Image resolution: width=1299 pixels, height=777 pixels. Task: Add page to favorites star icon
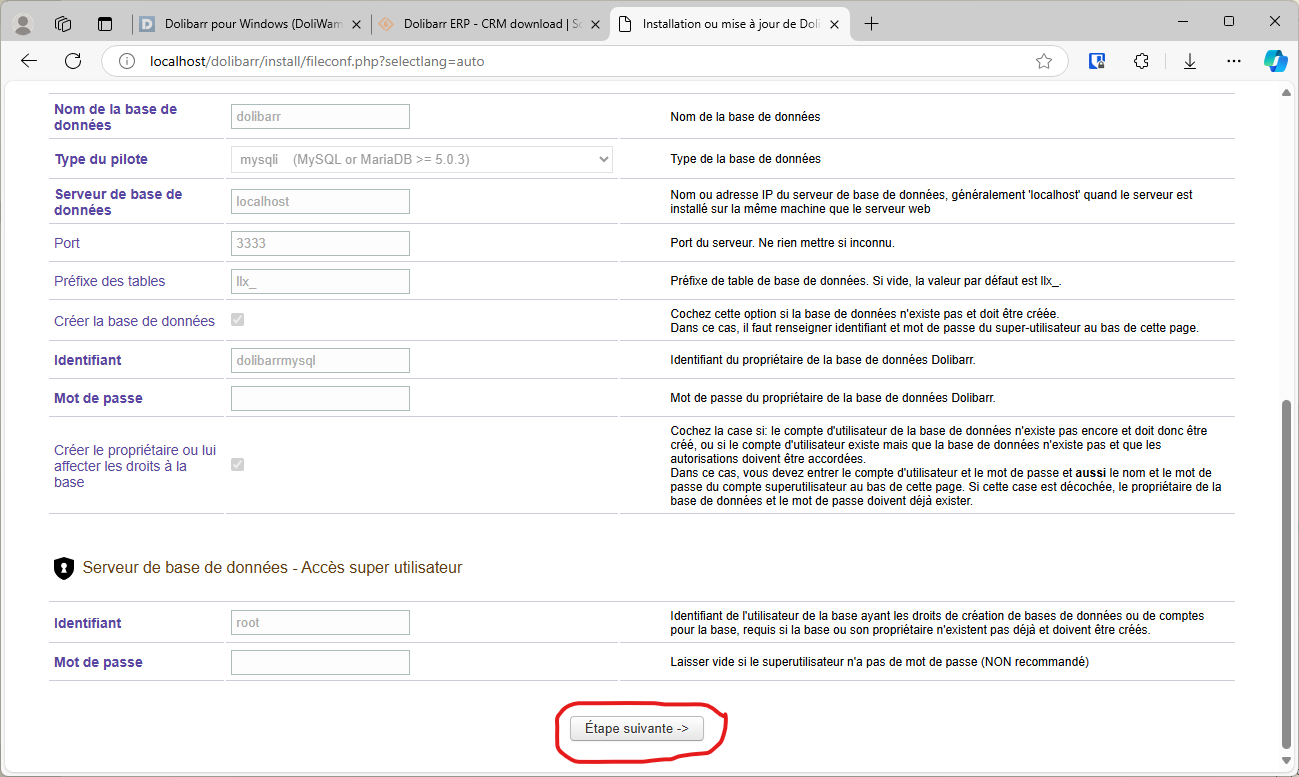[x=1044, y=61]
